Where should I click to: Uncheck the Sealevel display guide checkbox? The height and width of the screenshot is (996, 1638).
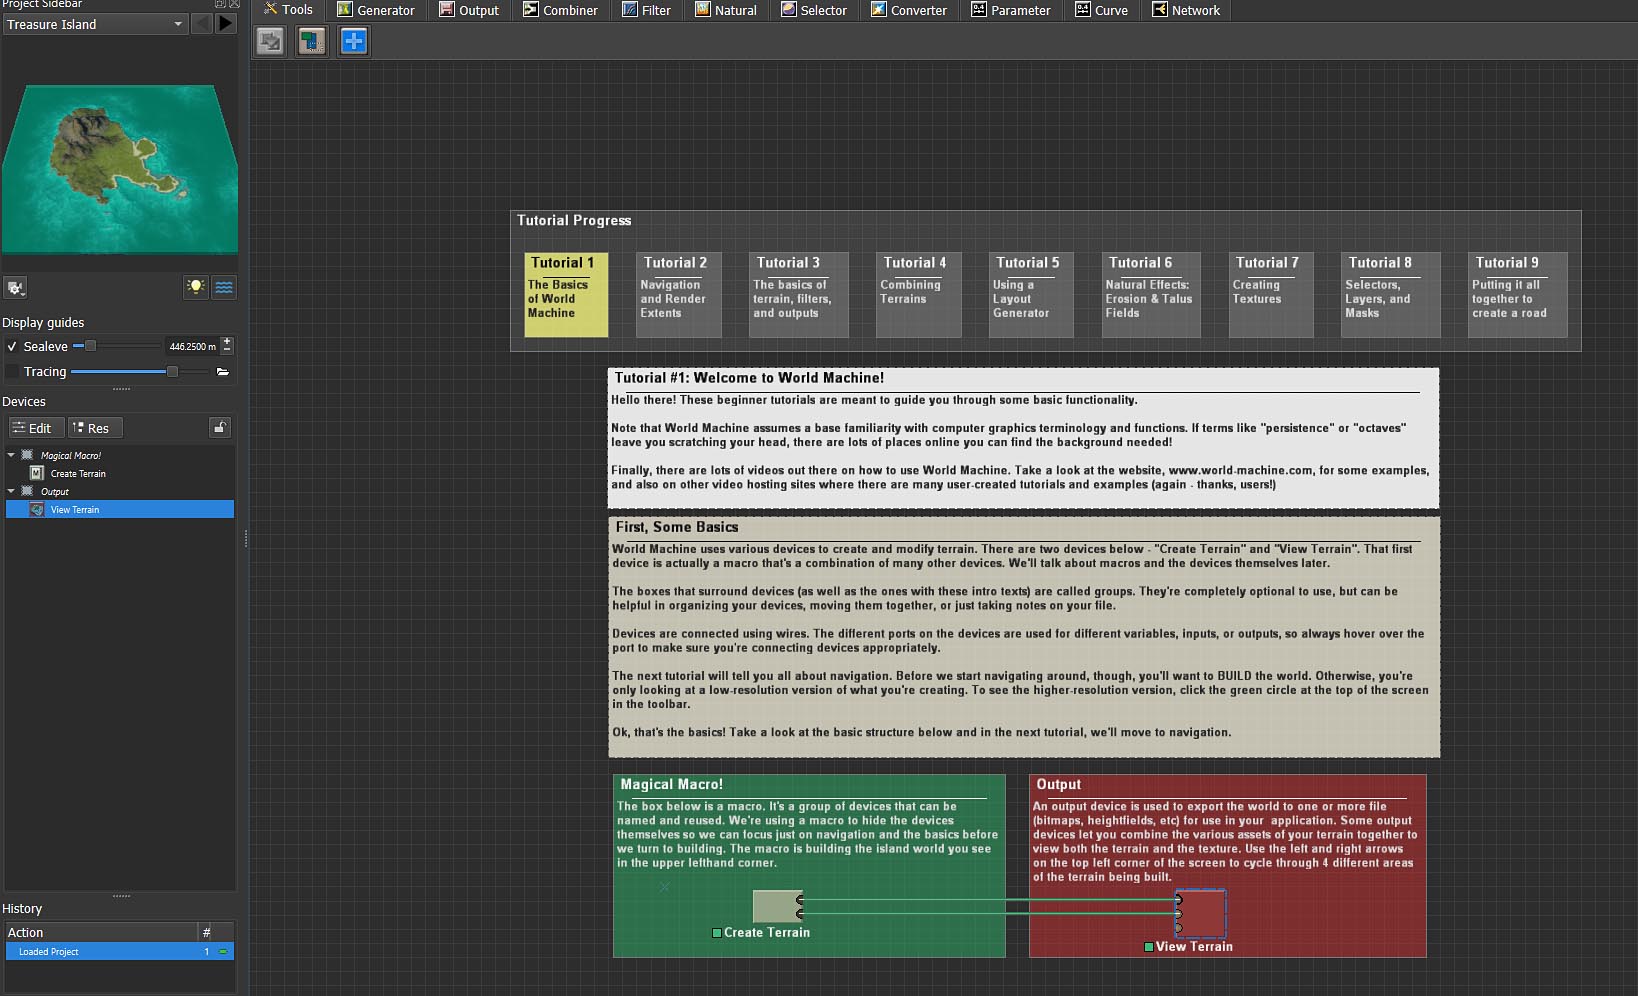pos(12,346)
